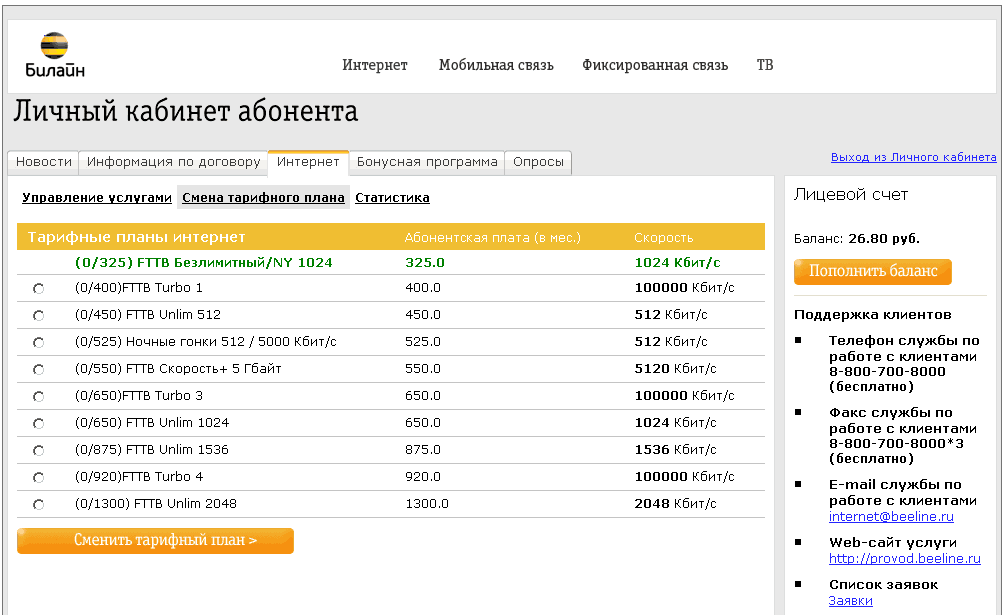This screenshot has height=615, width=1004.
Task: Click the 1300.0 monthly fee value
Action: point(427,504)
